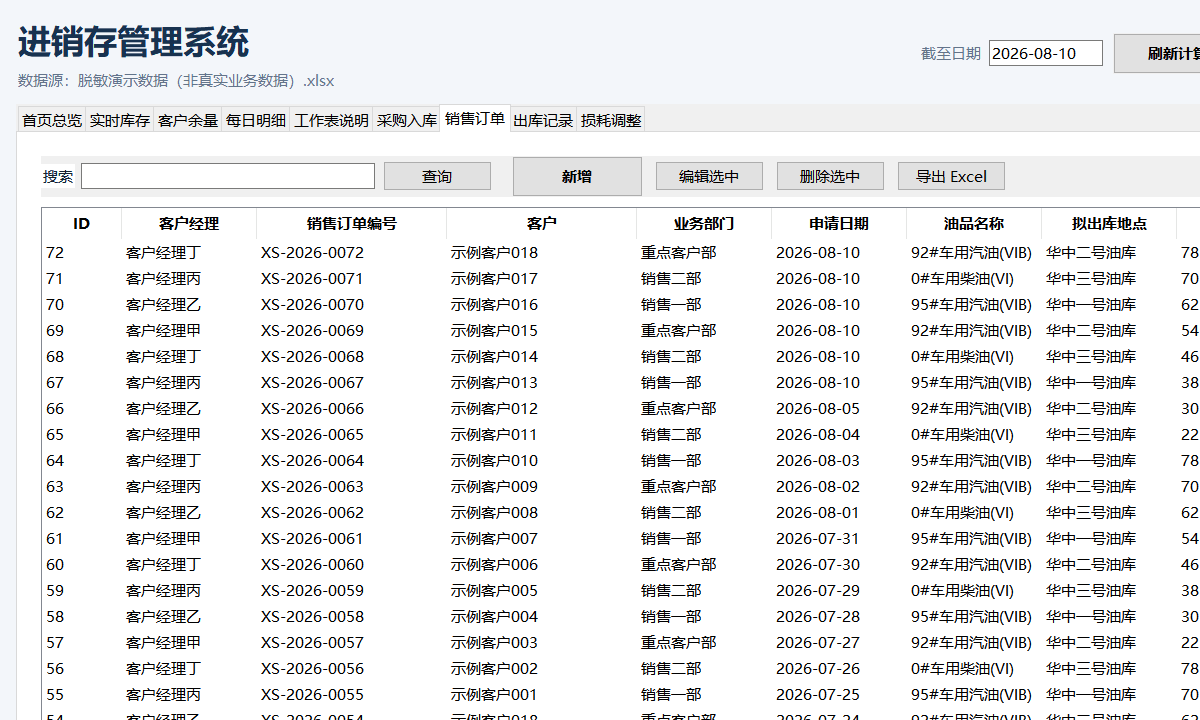
Task: Open the 首页总览 tab
Action: 52,120
